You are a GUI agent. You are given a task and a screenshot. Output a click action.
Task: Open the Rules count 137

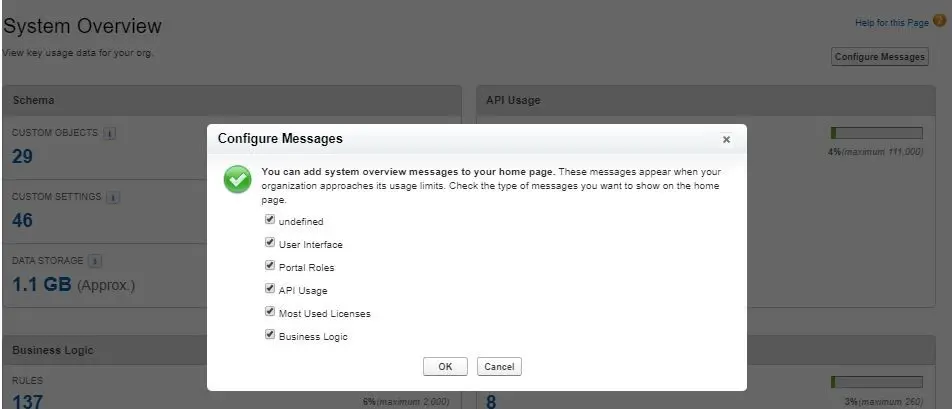[x=27, y=401]
